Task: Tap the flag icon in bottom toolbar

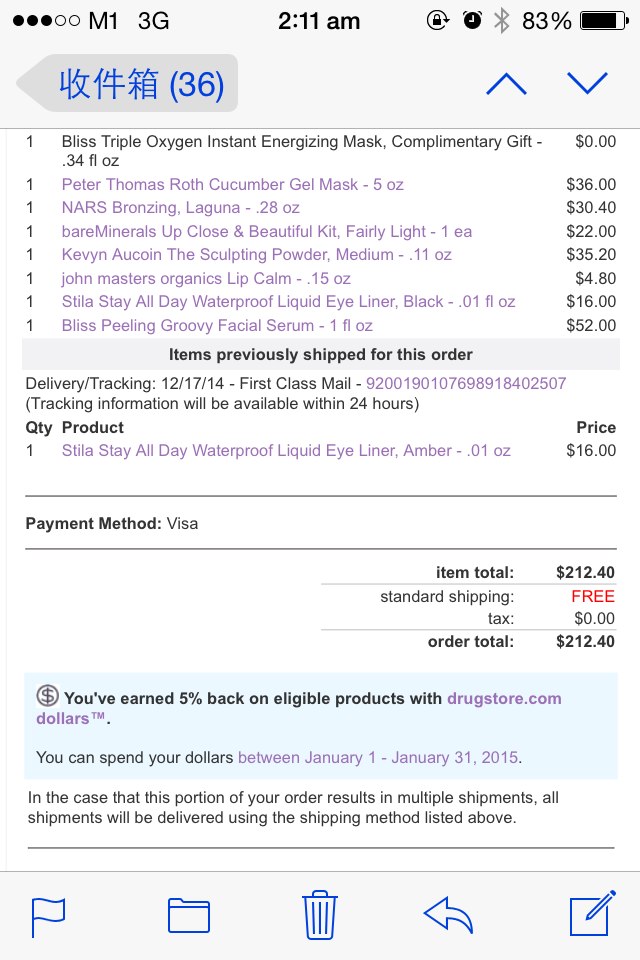Action: click(48, 916)
